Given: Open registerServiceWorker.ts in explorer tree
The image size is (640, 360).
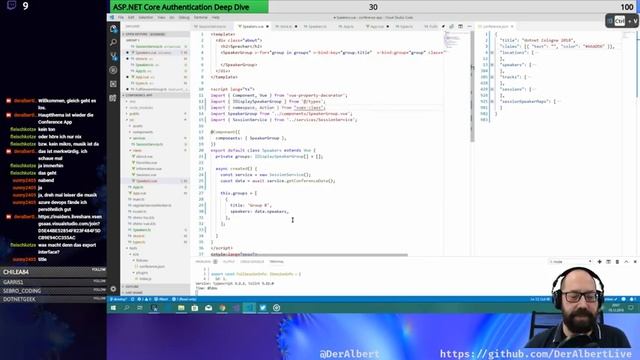Looking at the screenshot, I should pos(152,205).
